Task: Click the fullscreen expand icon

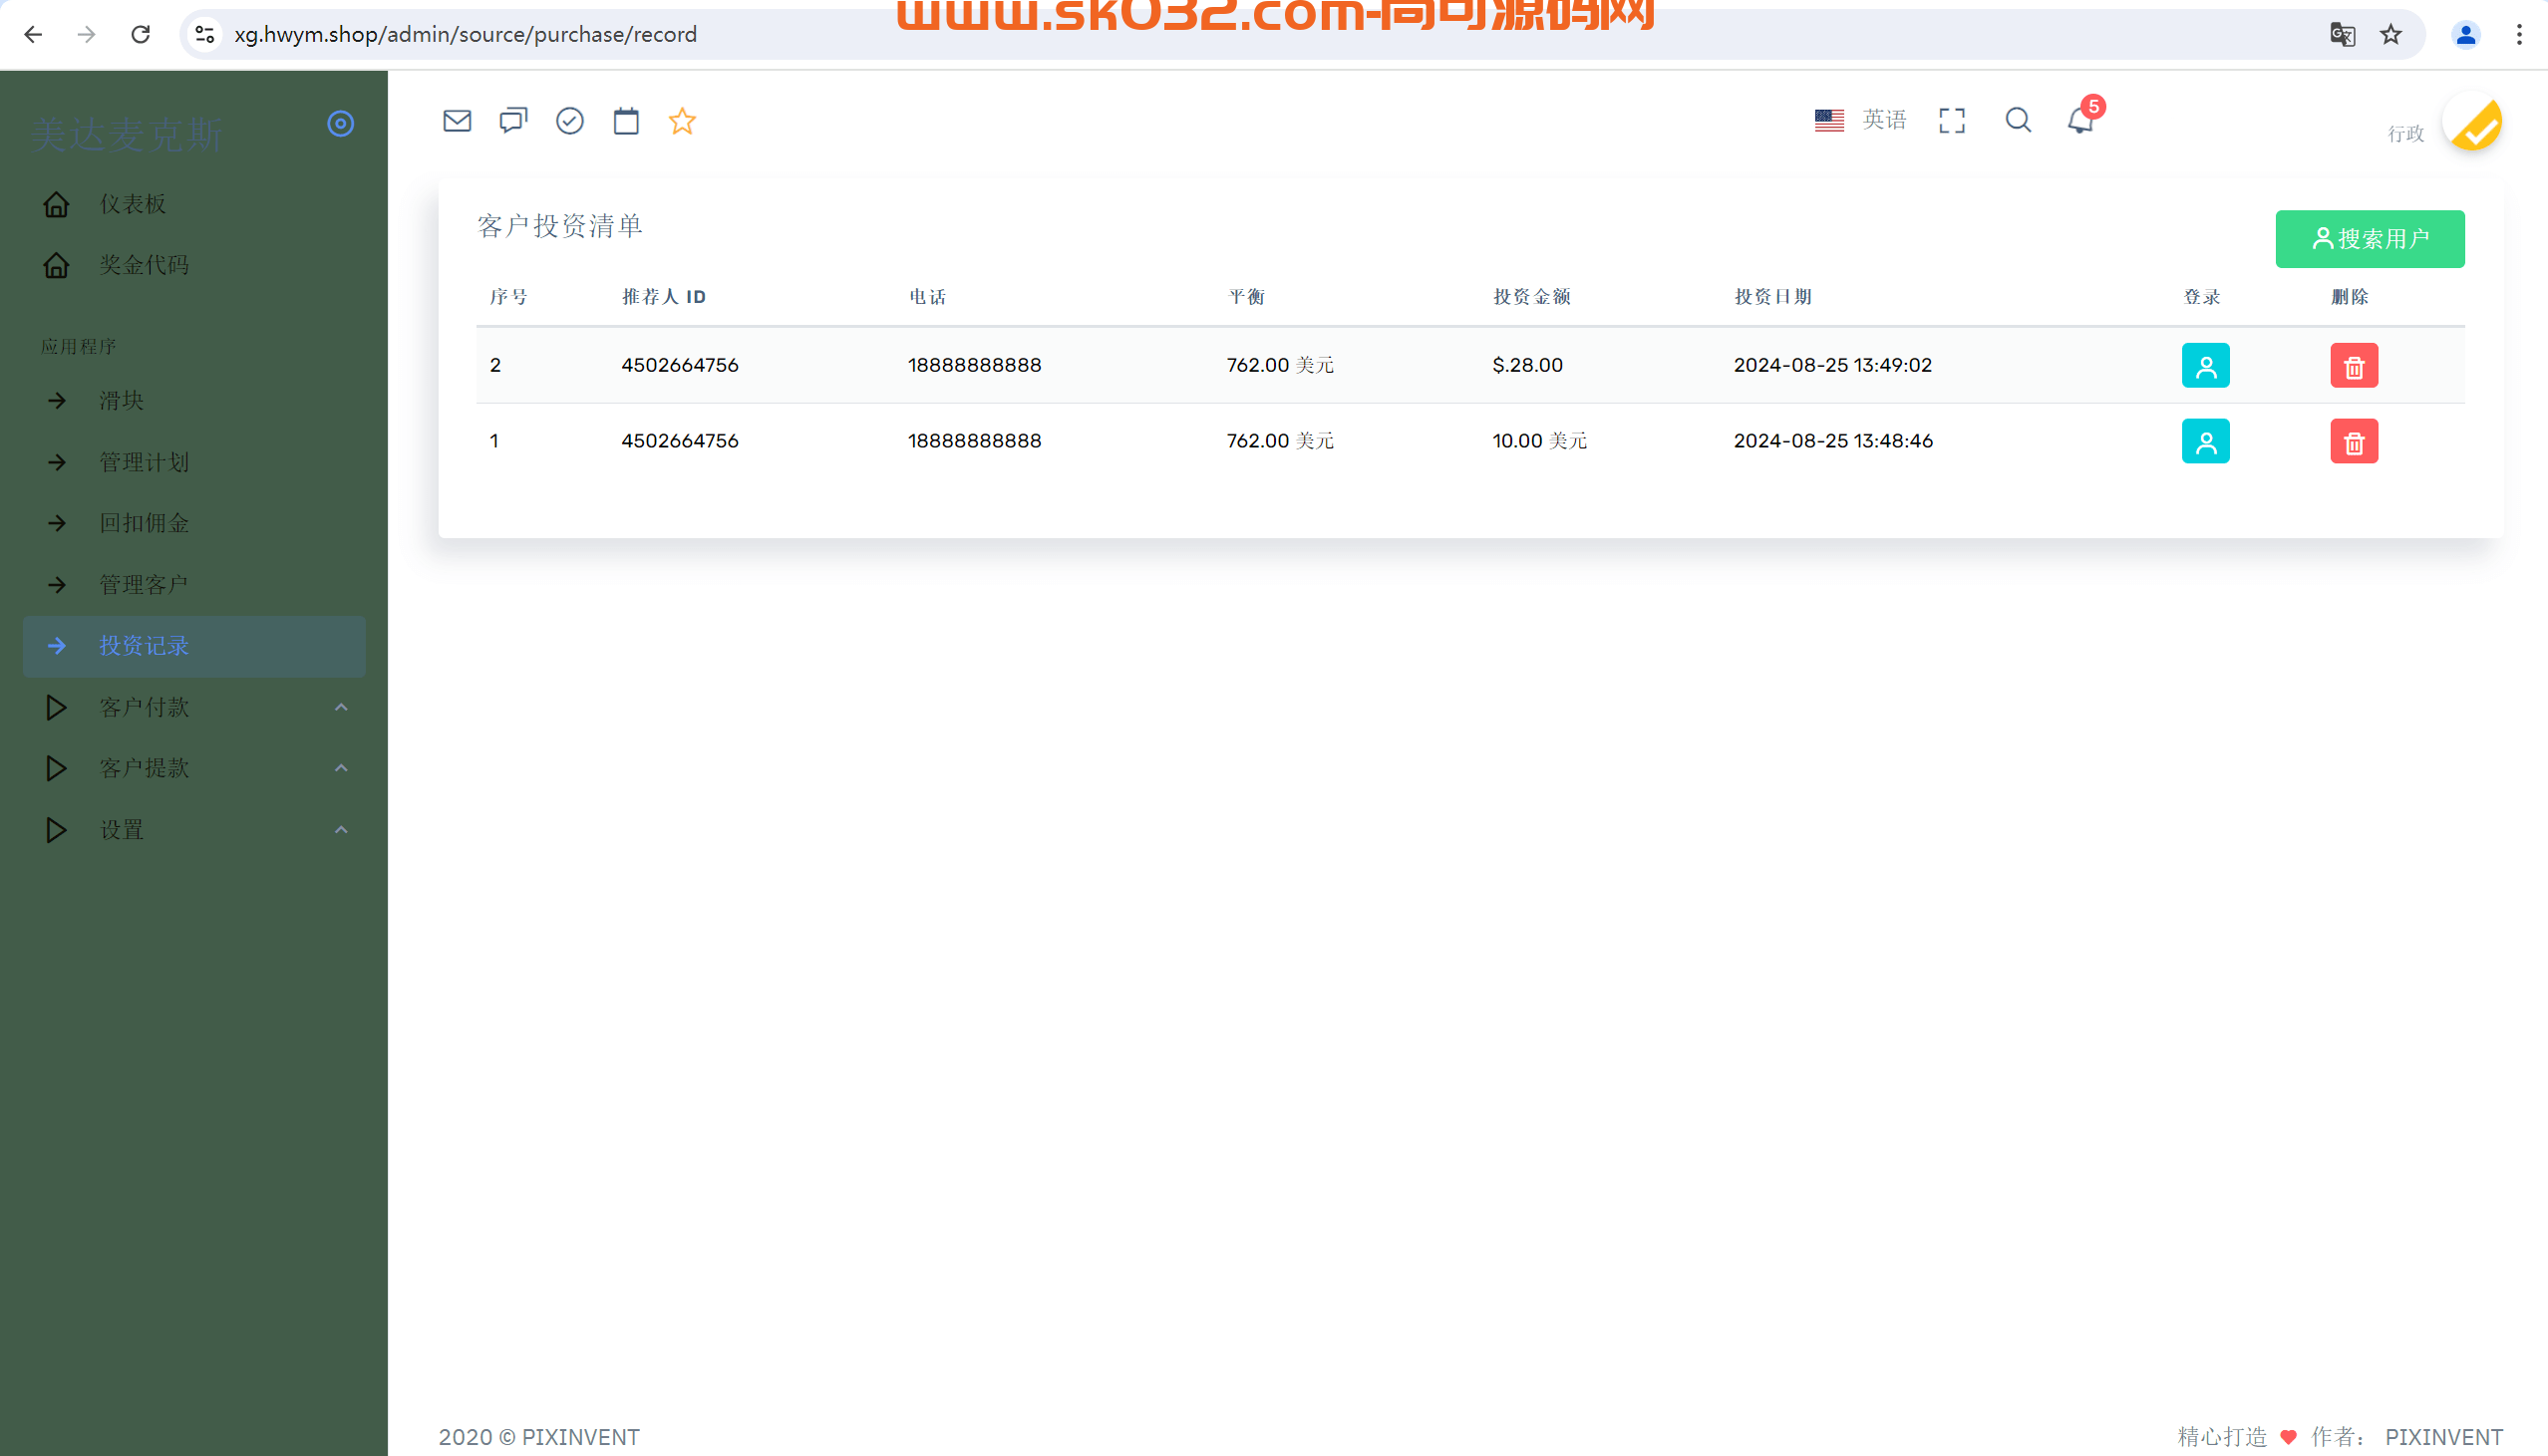Action: [x=1952, y=121]
